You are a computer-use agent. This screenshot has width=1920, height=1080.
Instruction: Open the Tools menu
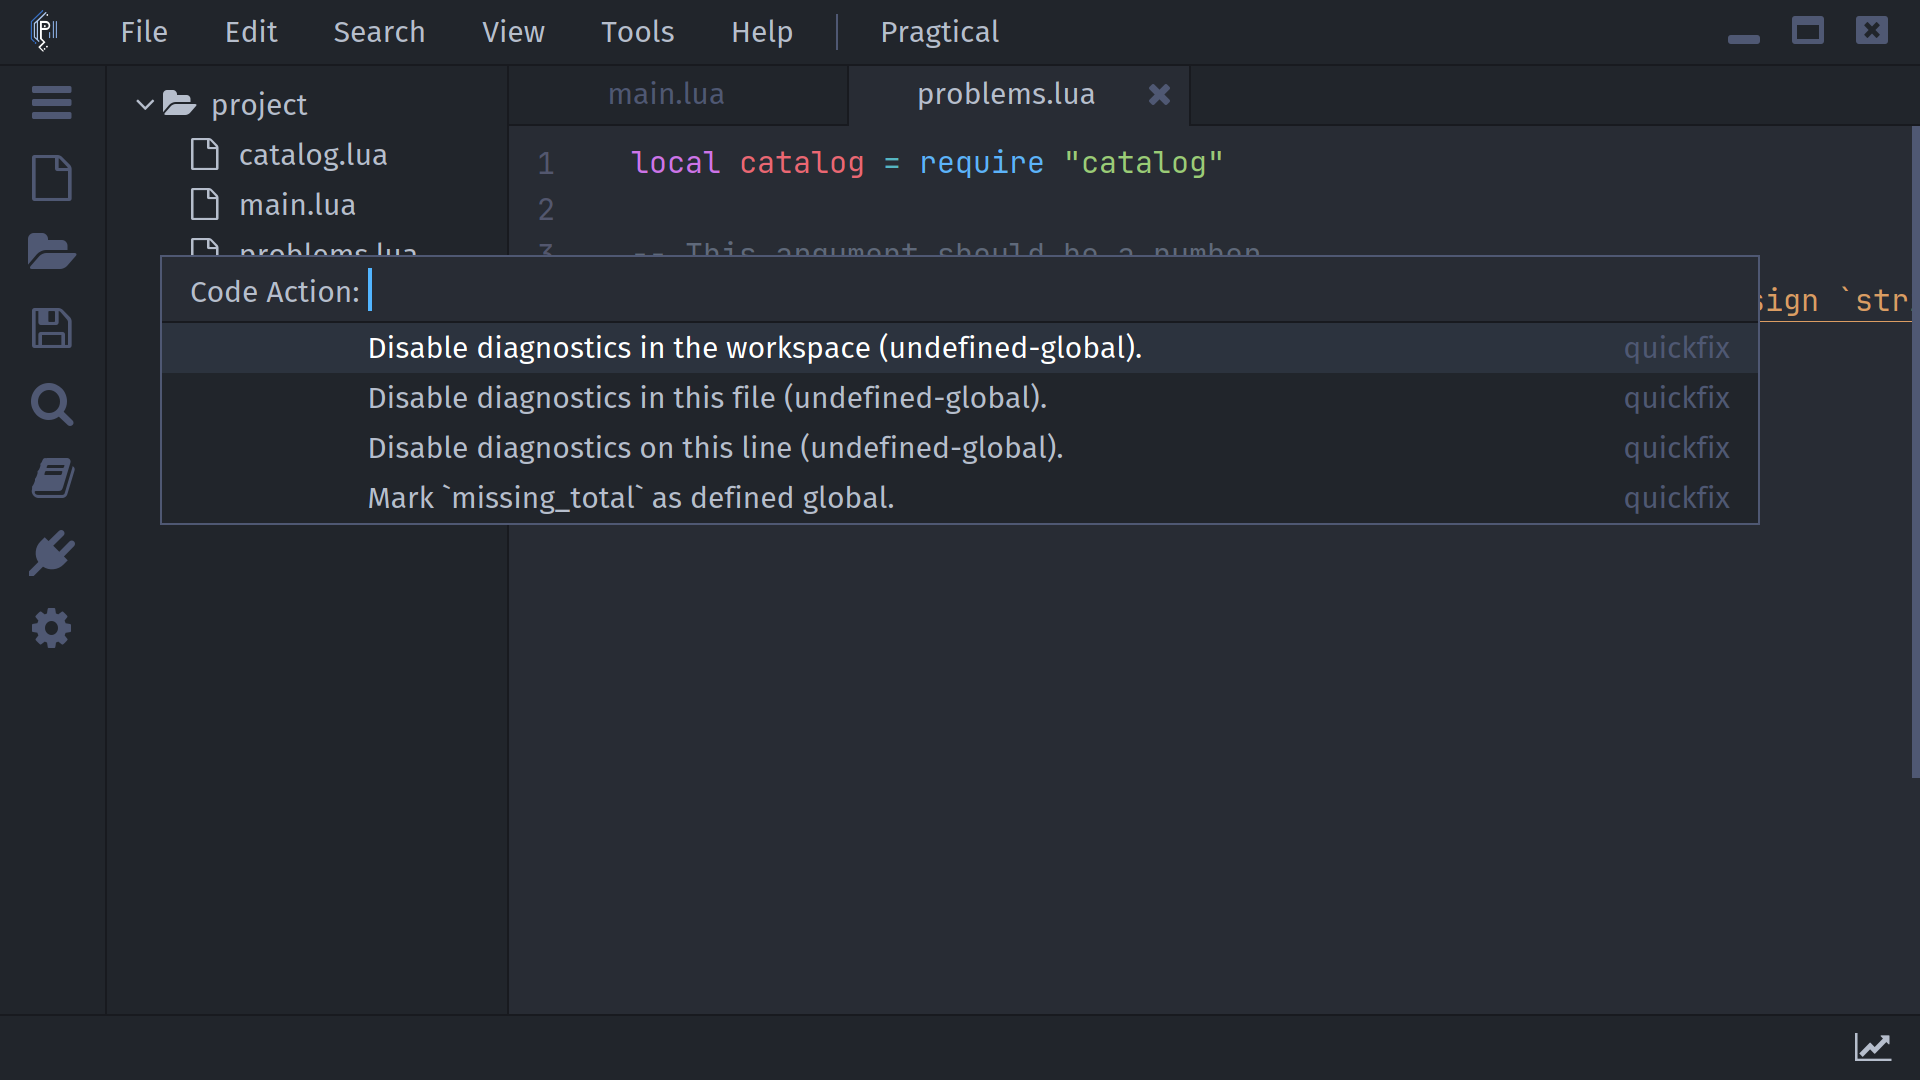(x=637, y=32)
